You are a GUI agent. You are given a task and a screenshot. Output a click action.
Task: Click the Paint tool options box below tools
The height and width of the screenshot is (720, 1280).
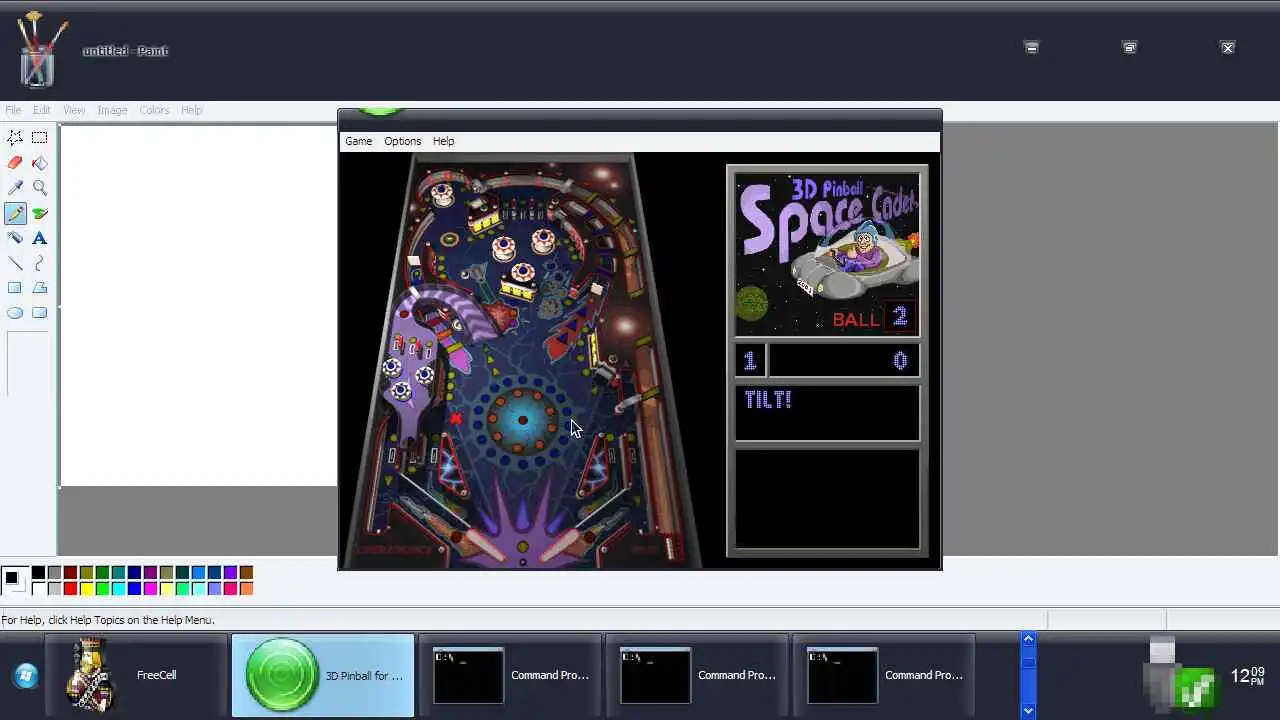pos(27,363)
